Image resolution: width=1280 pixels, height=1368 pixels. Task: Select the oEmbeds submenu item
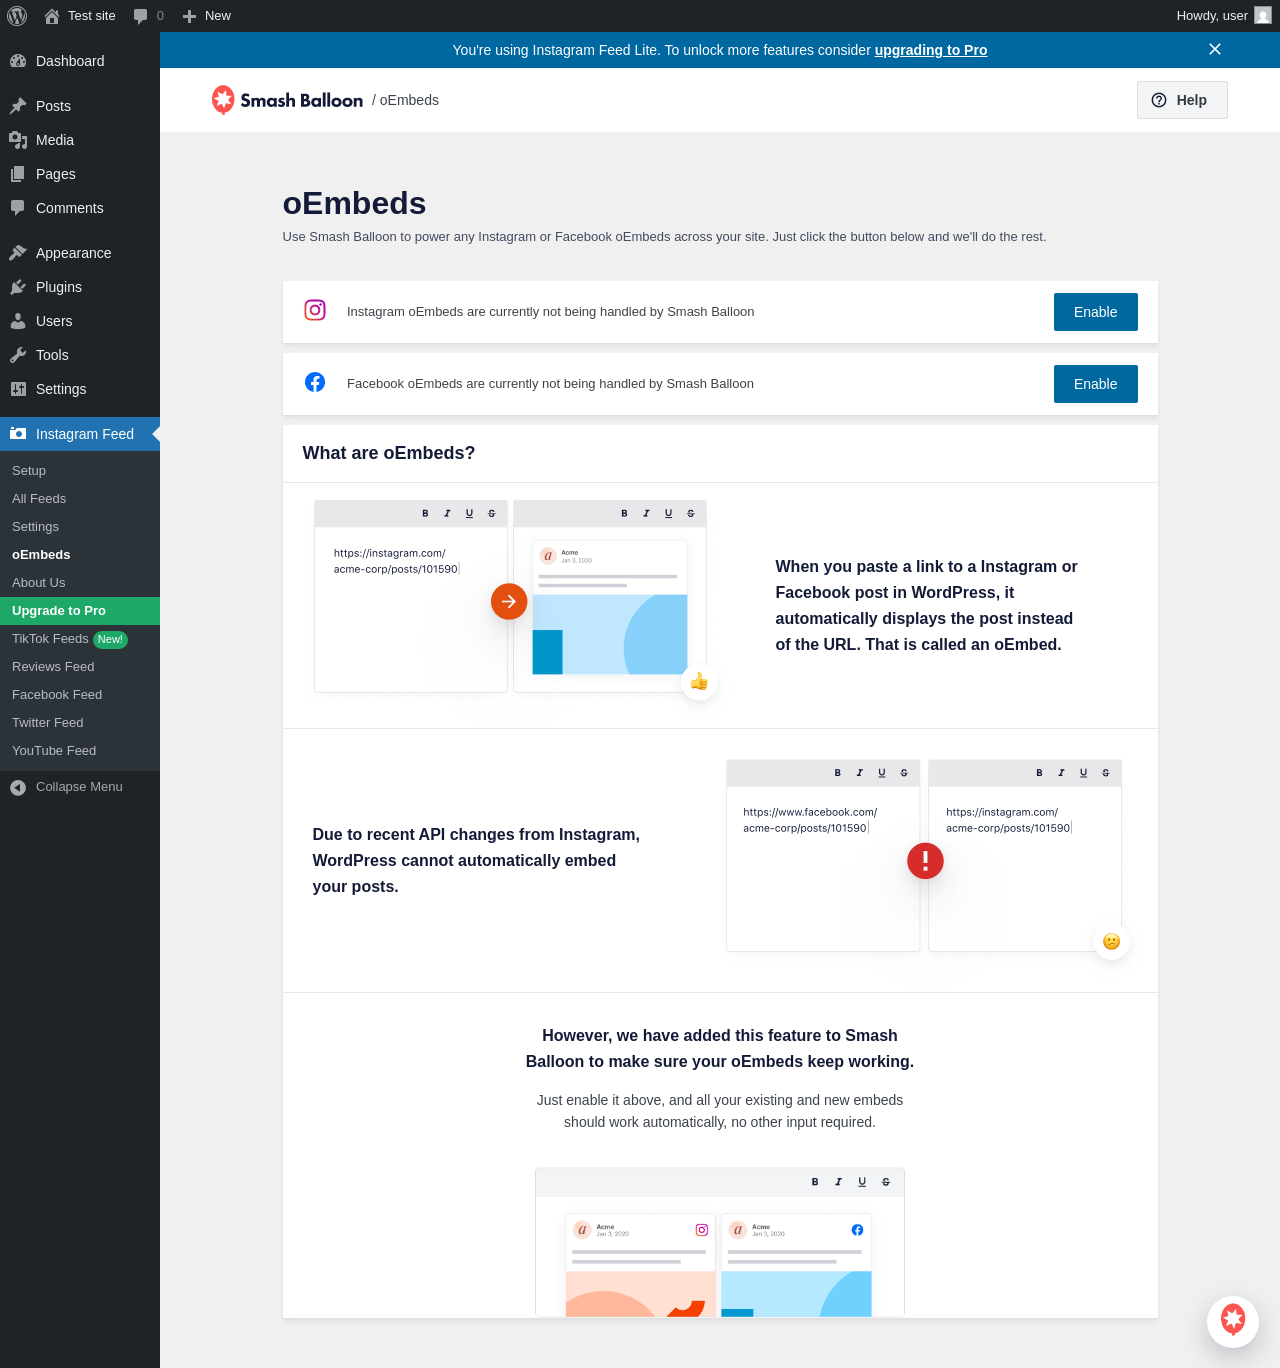[80, 555]
